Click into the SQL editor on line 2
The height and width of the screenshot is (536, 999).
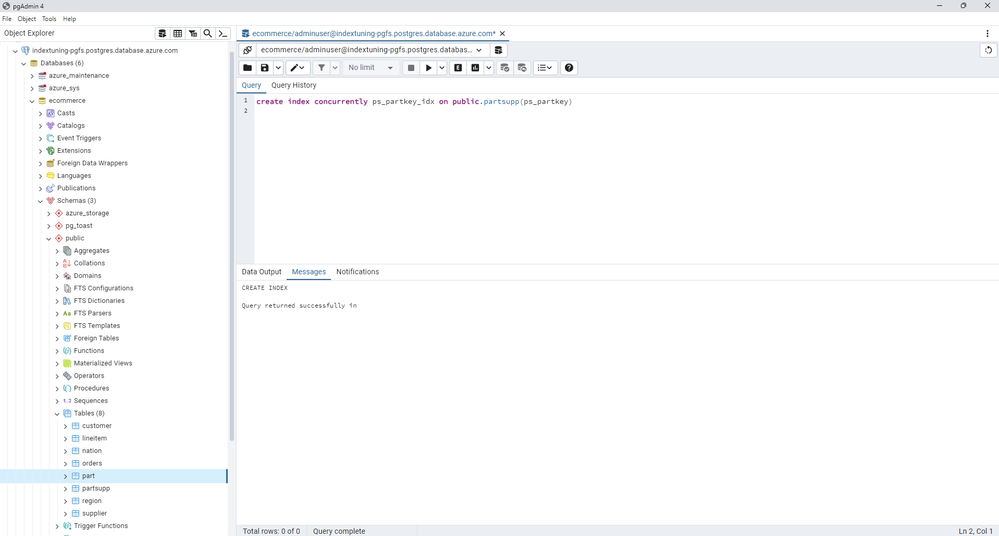pos(624,111)
